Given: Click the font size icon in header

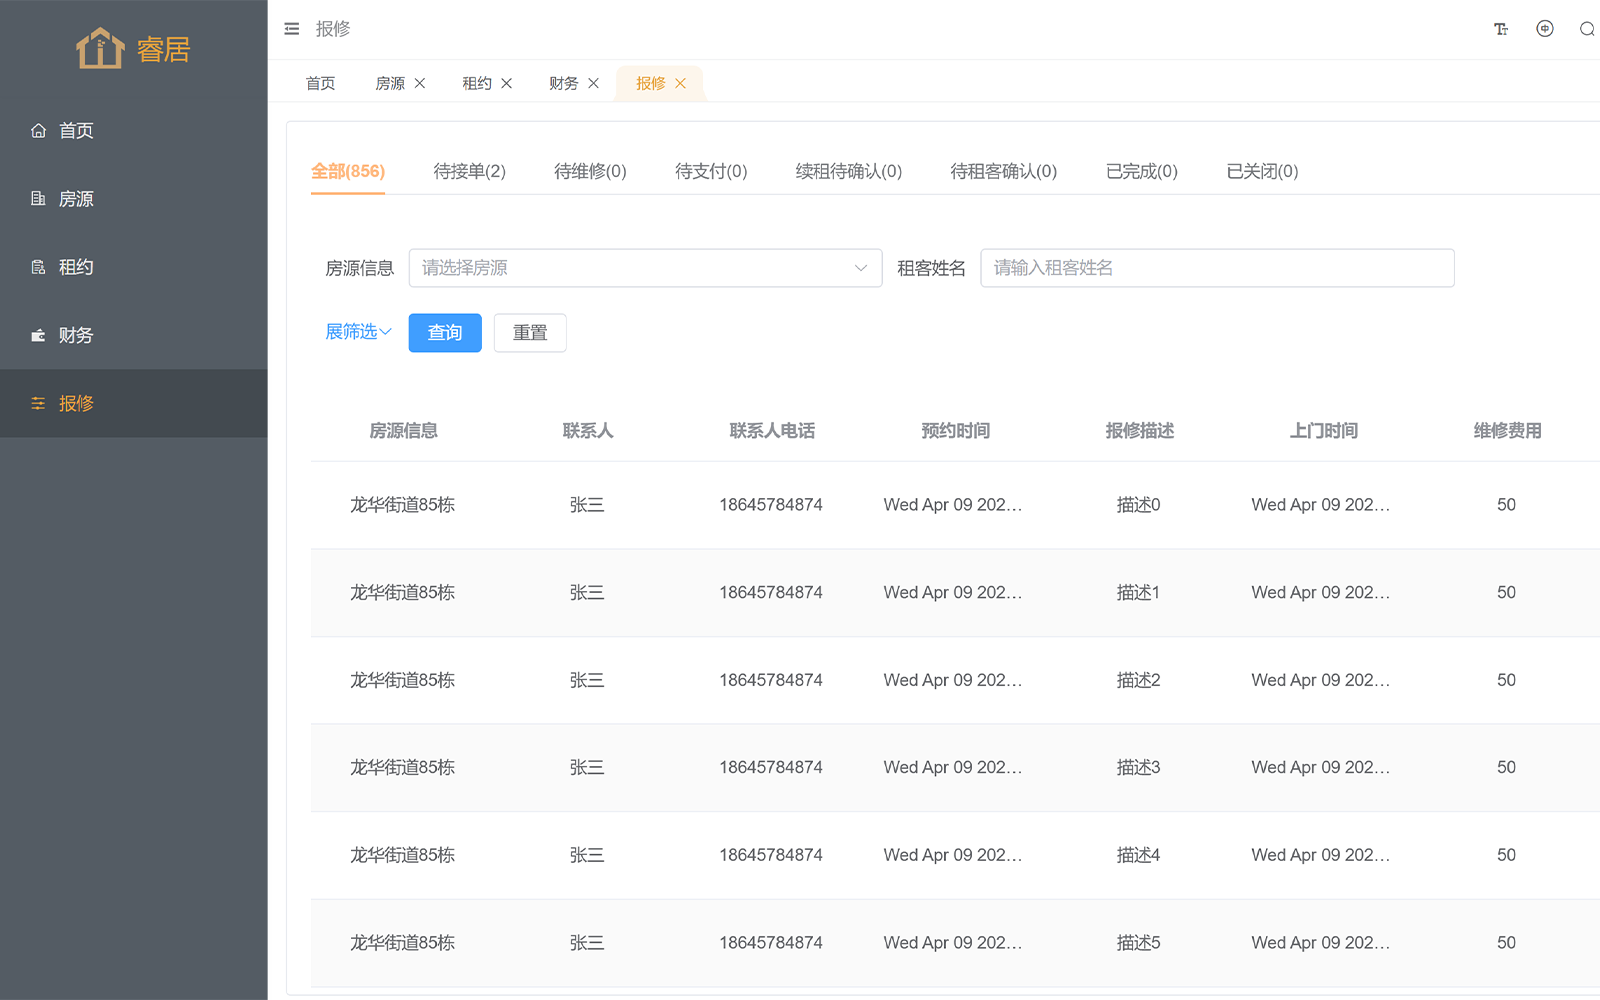Looking at the screenshot, I should coord(1501,29).
